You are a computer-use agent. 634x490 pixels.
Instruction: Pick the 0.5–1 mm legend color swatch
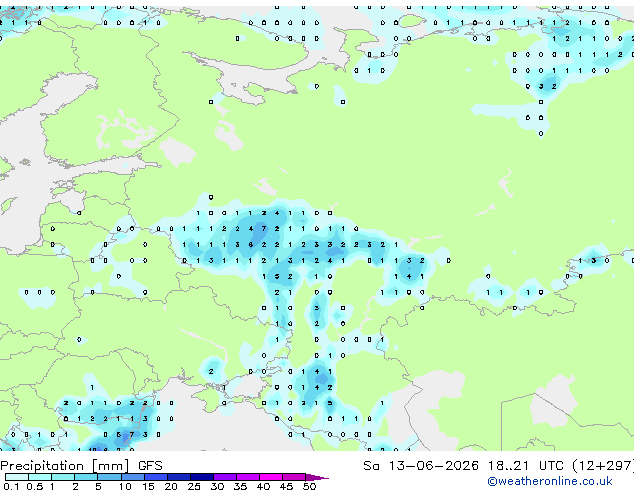point(40,477)
